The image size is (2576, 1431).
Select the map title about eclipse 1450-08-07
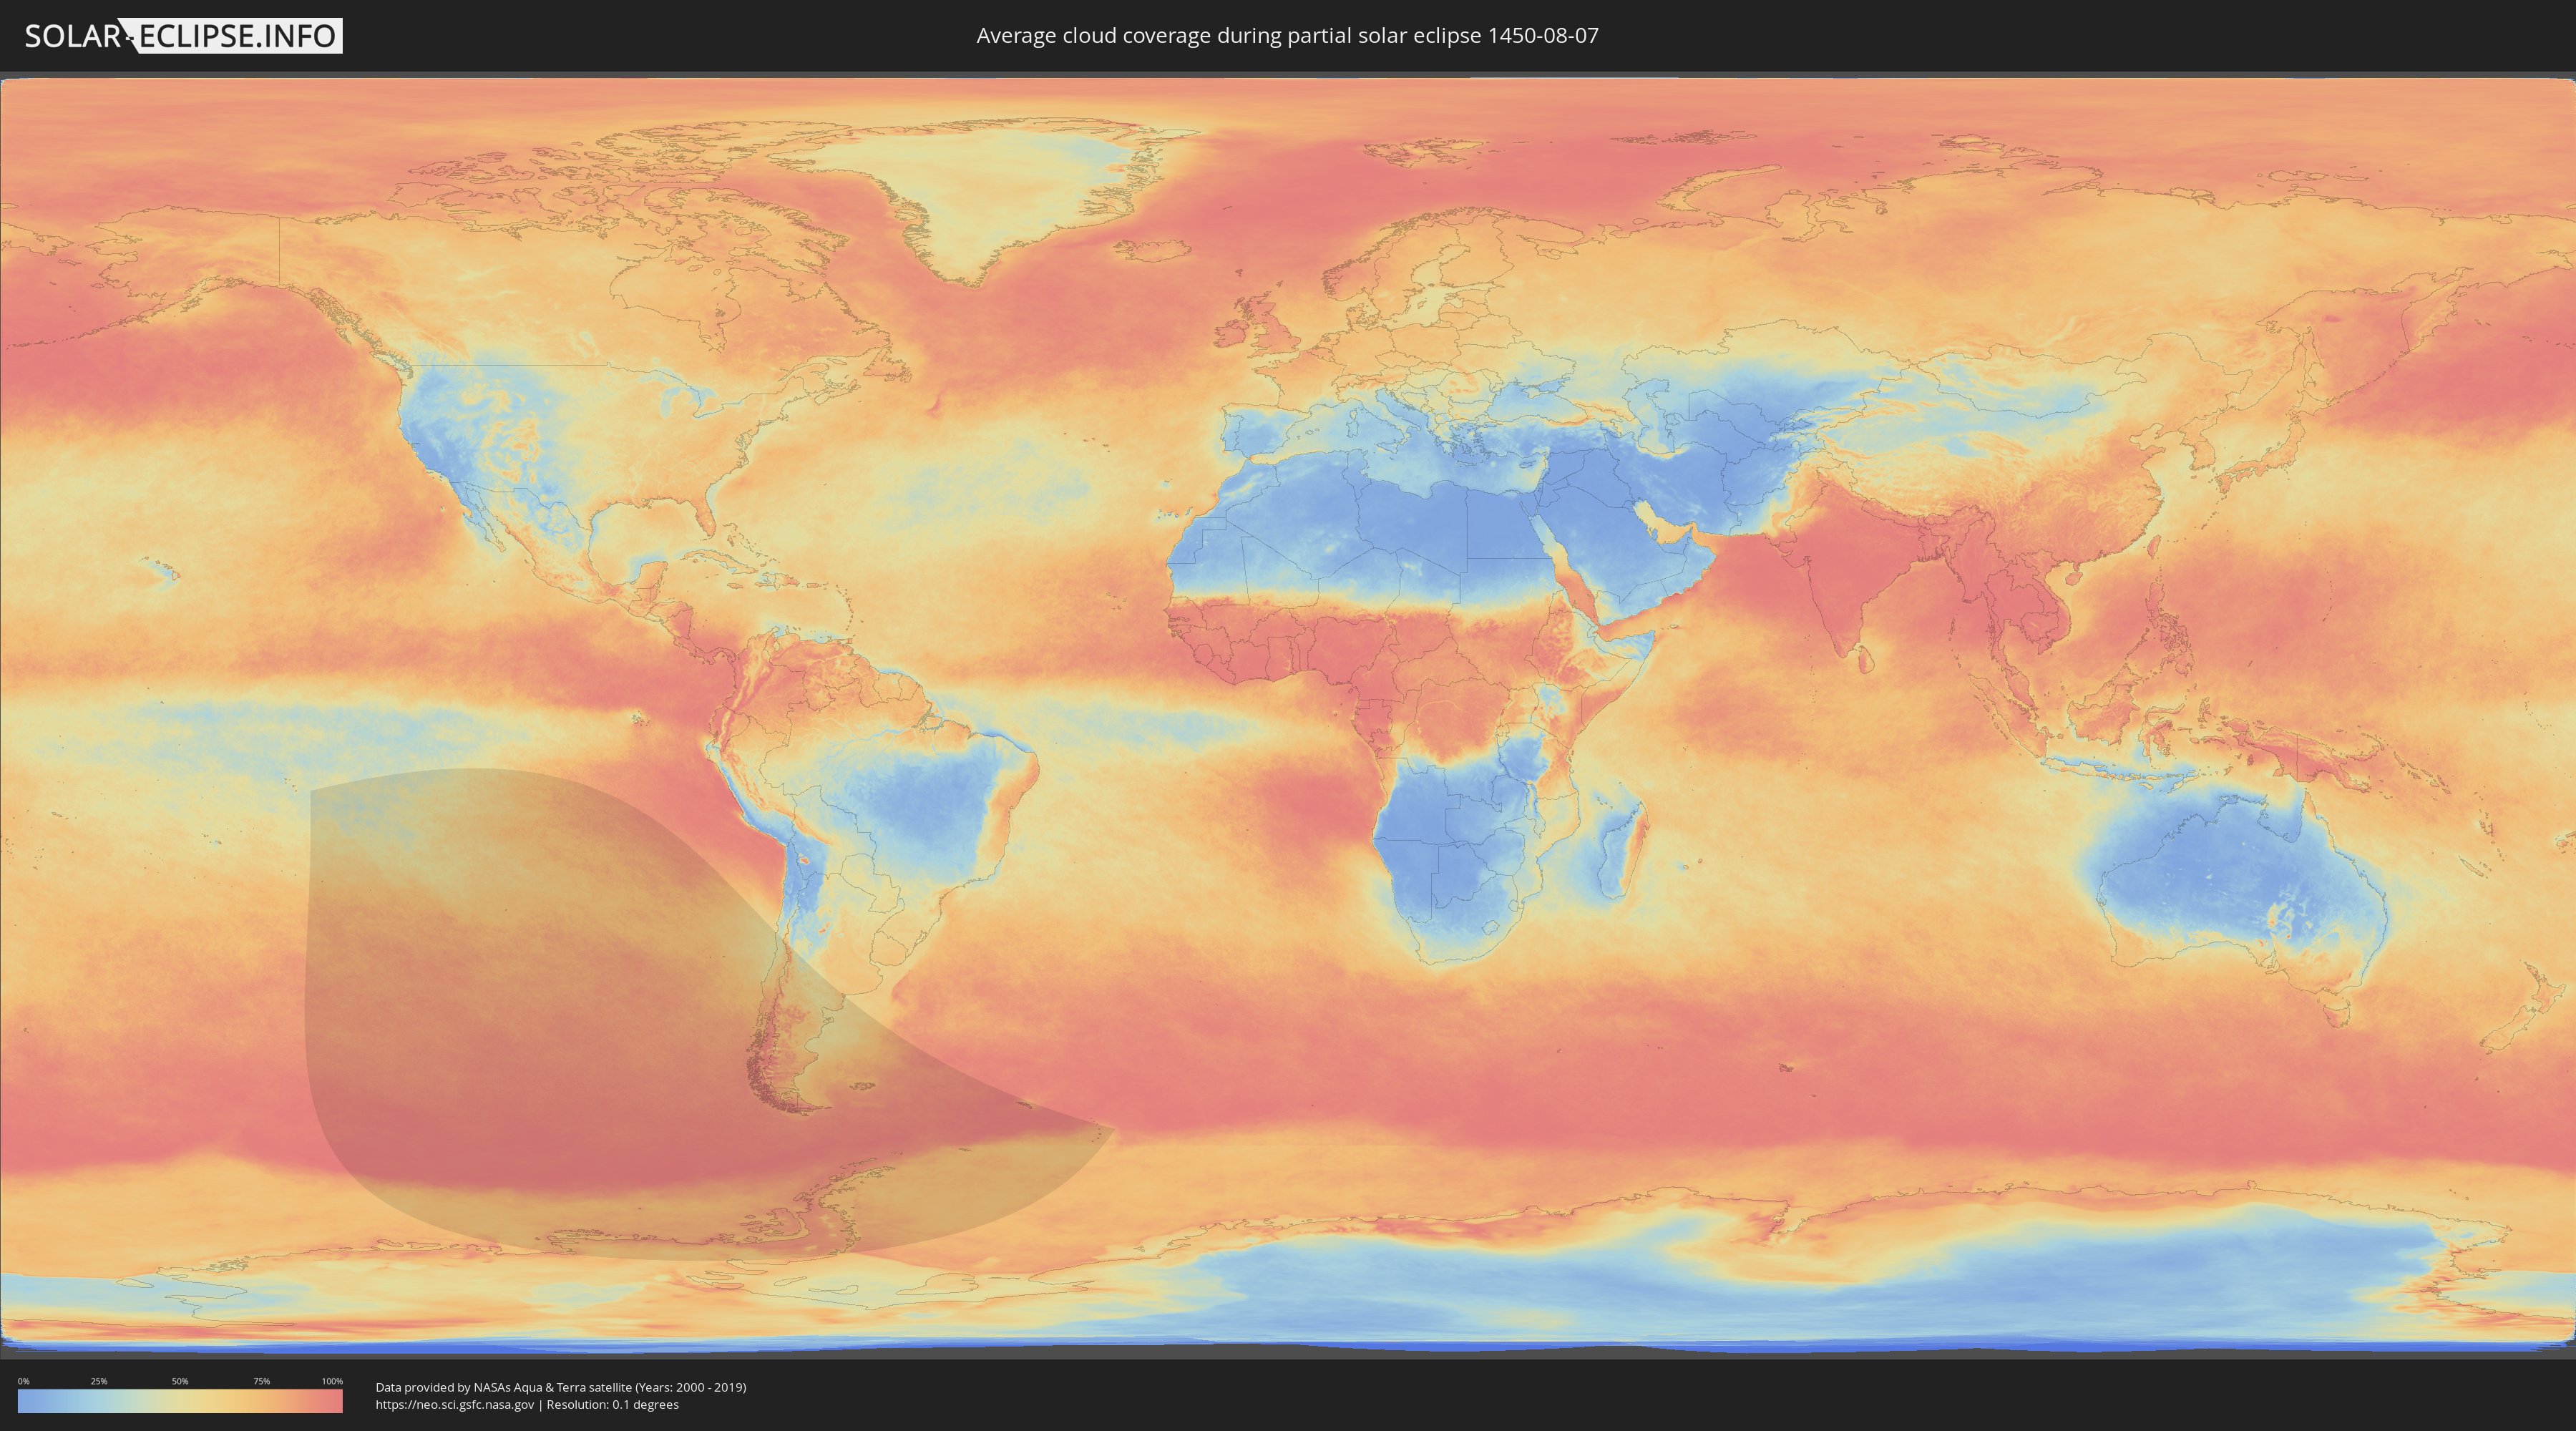(1287, 35)
